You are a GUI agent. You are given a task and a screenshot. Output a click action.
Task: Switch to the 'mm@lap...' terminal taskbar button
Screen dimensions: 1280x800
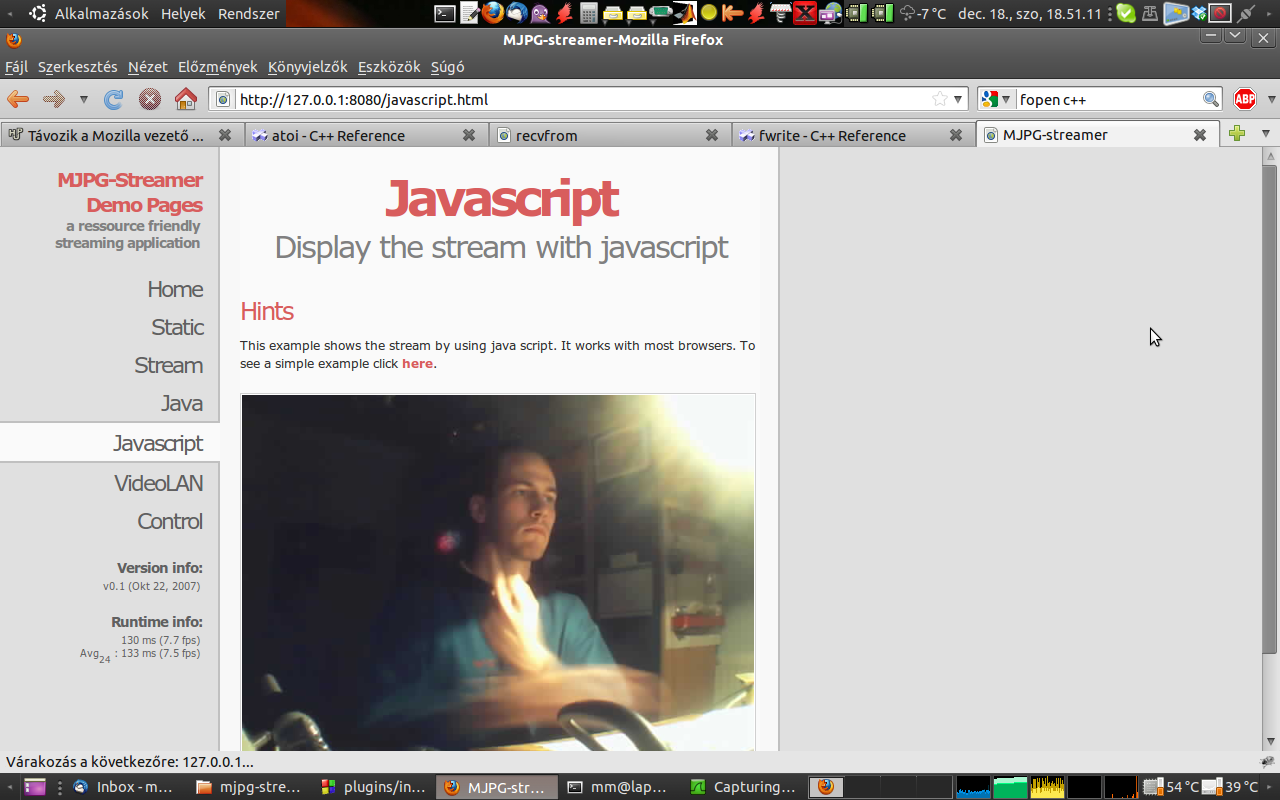(618, 787)
